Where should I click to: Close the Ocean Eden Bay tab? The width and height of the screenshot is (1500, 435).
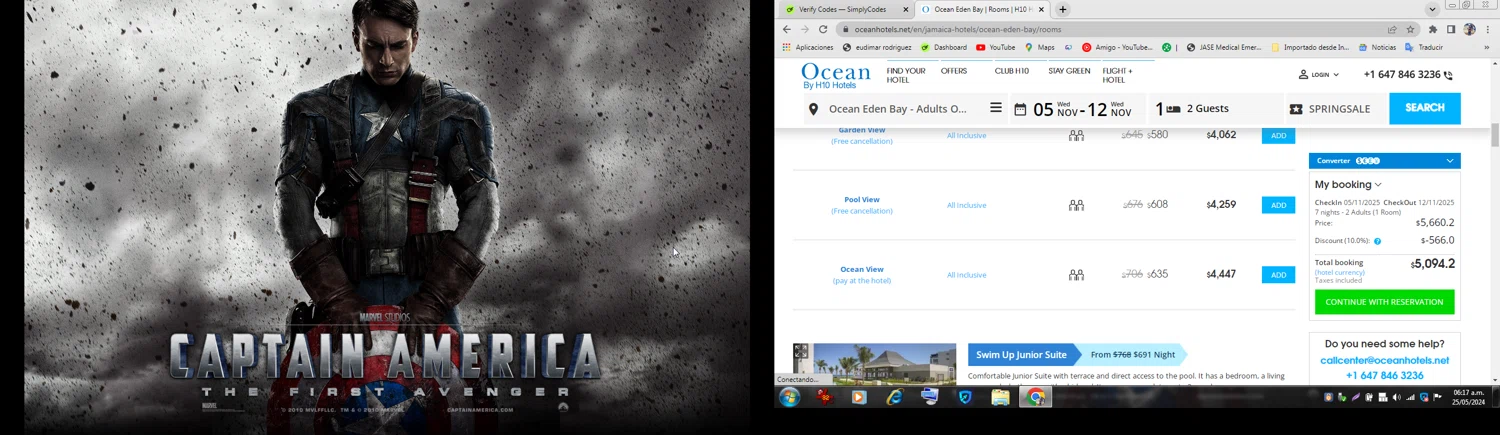(1041, 9)
